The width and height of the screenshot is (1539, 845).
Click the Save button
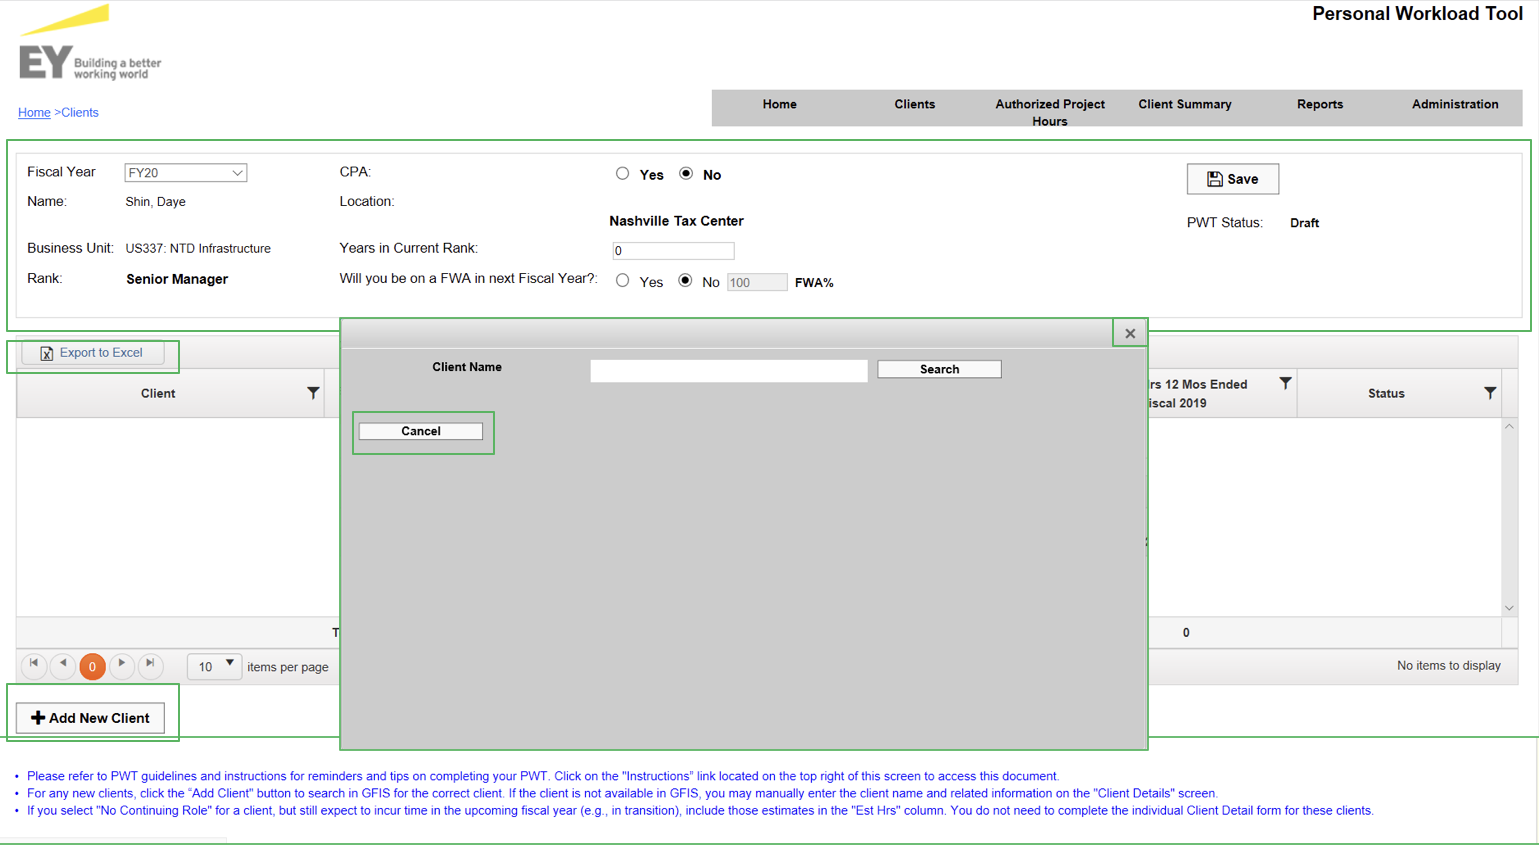coord(1233,179)
